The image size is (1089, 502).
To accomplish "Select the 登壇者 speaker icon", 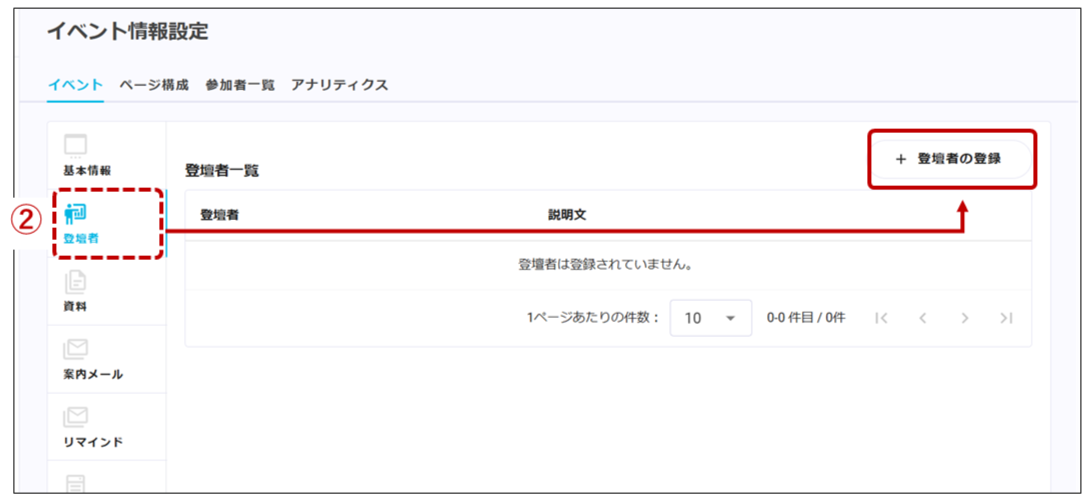I will point(75,215).
